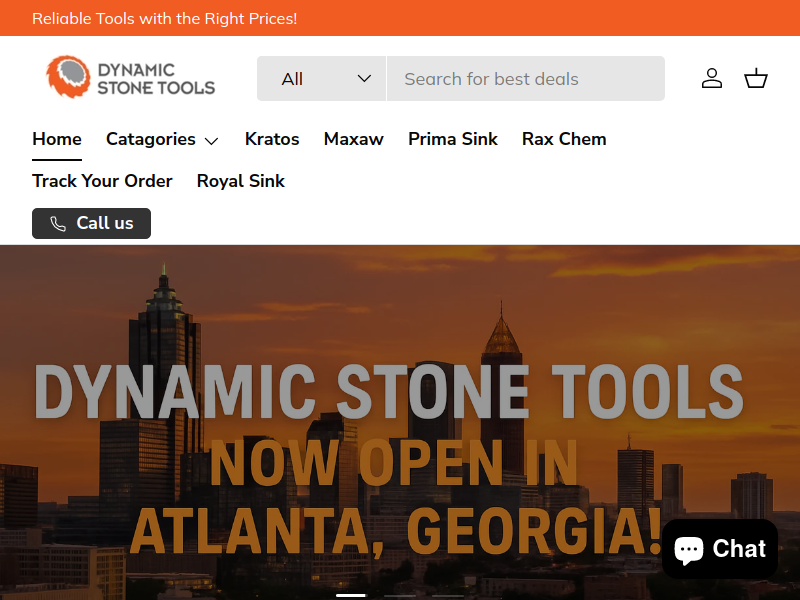The height and width of the screenshot is (600, 800).
Task: Open the Kratos menu link
Action: point(272,139)
